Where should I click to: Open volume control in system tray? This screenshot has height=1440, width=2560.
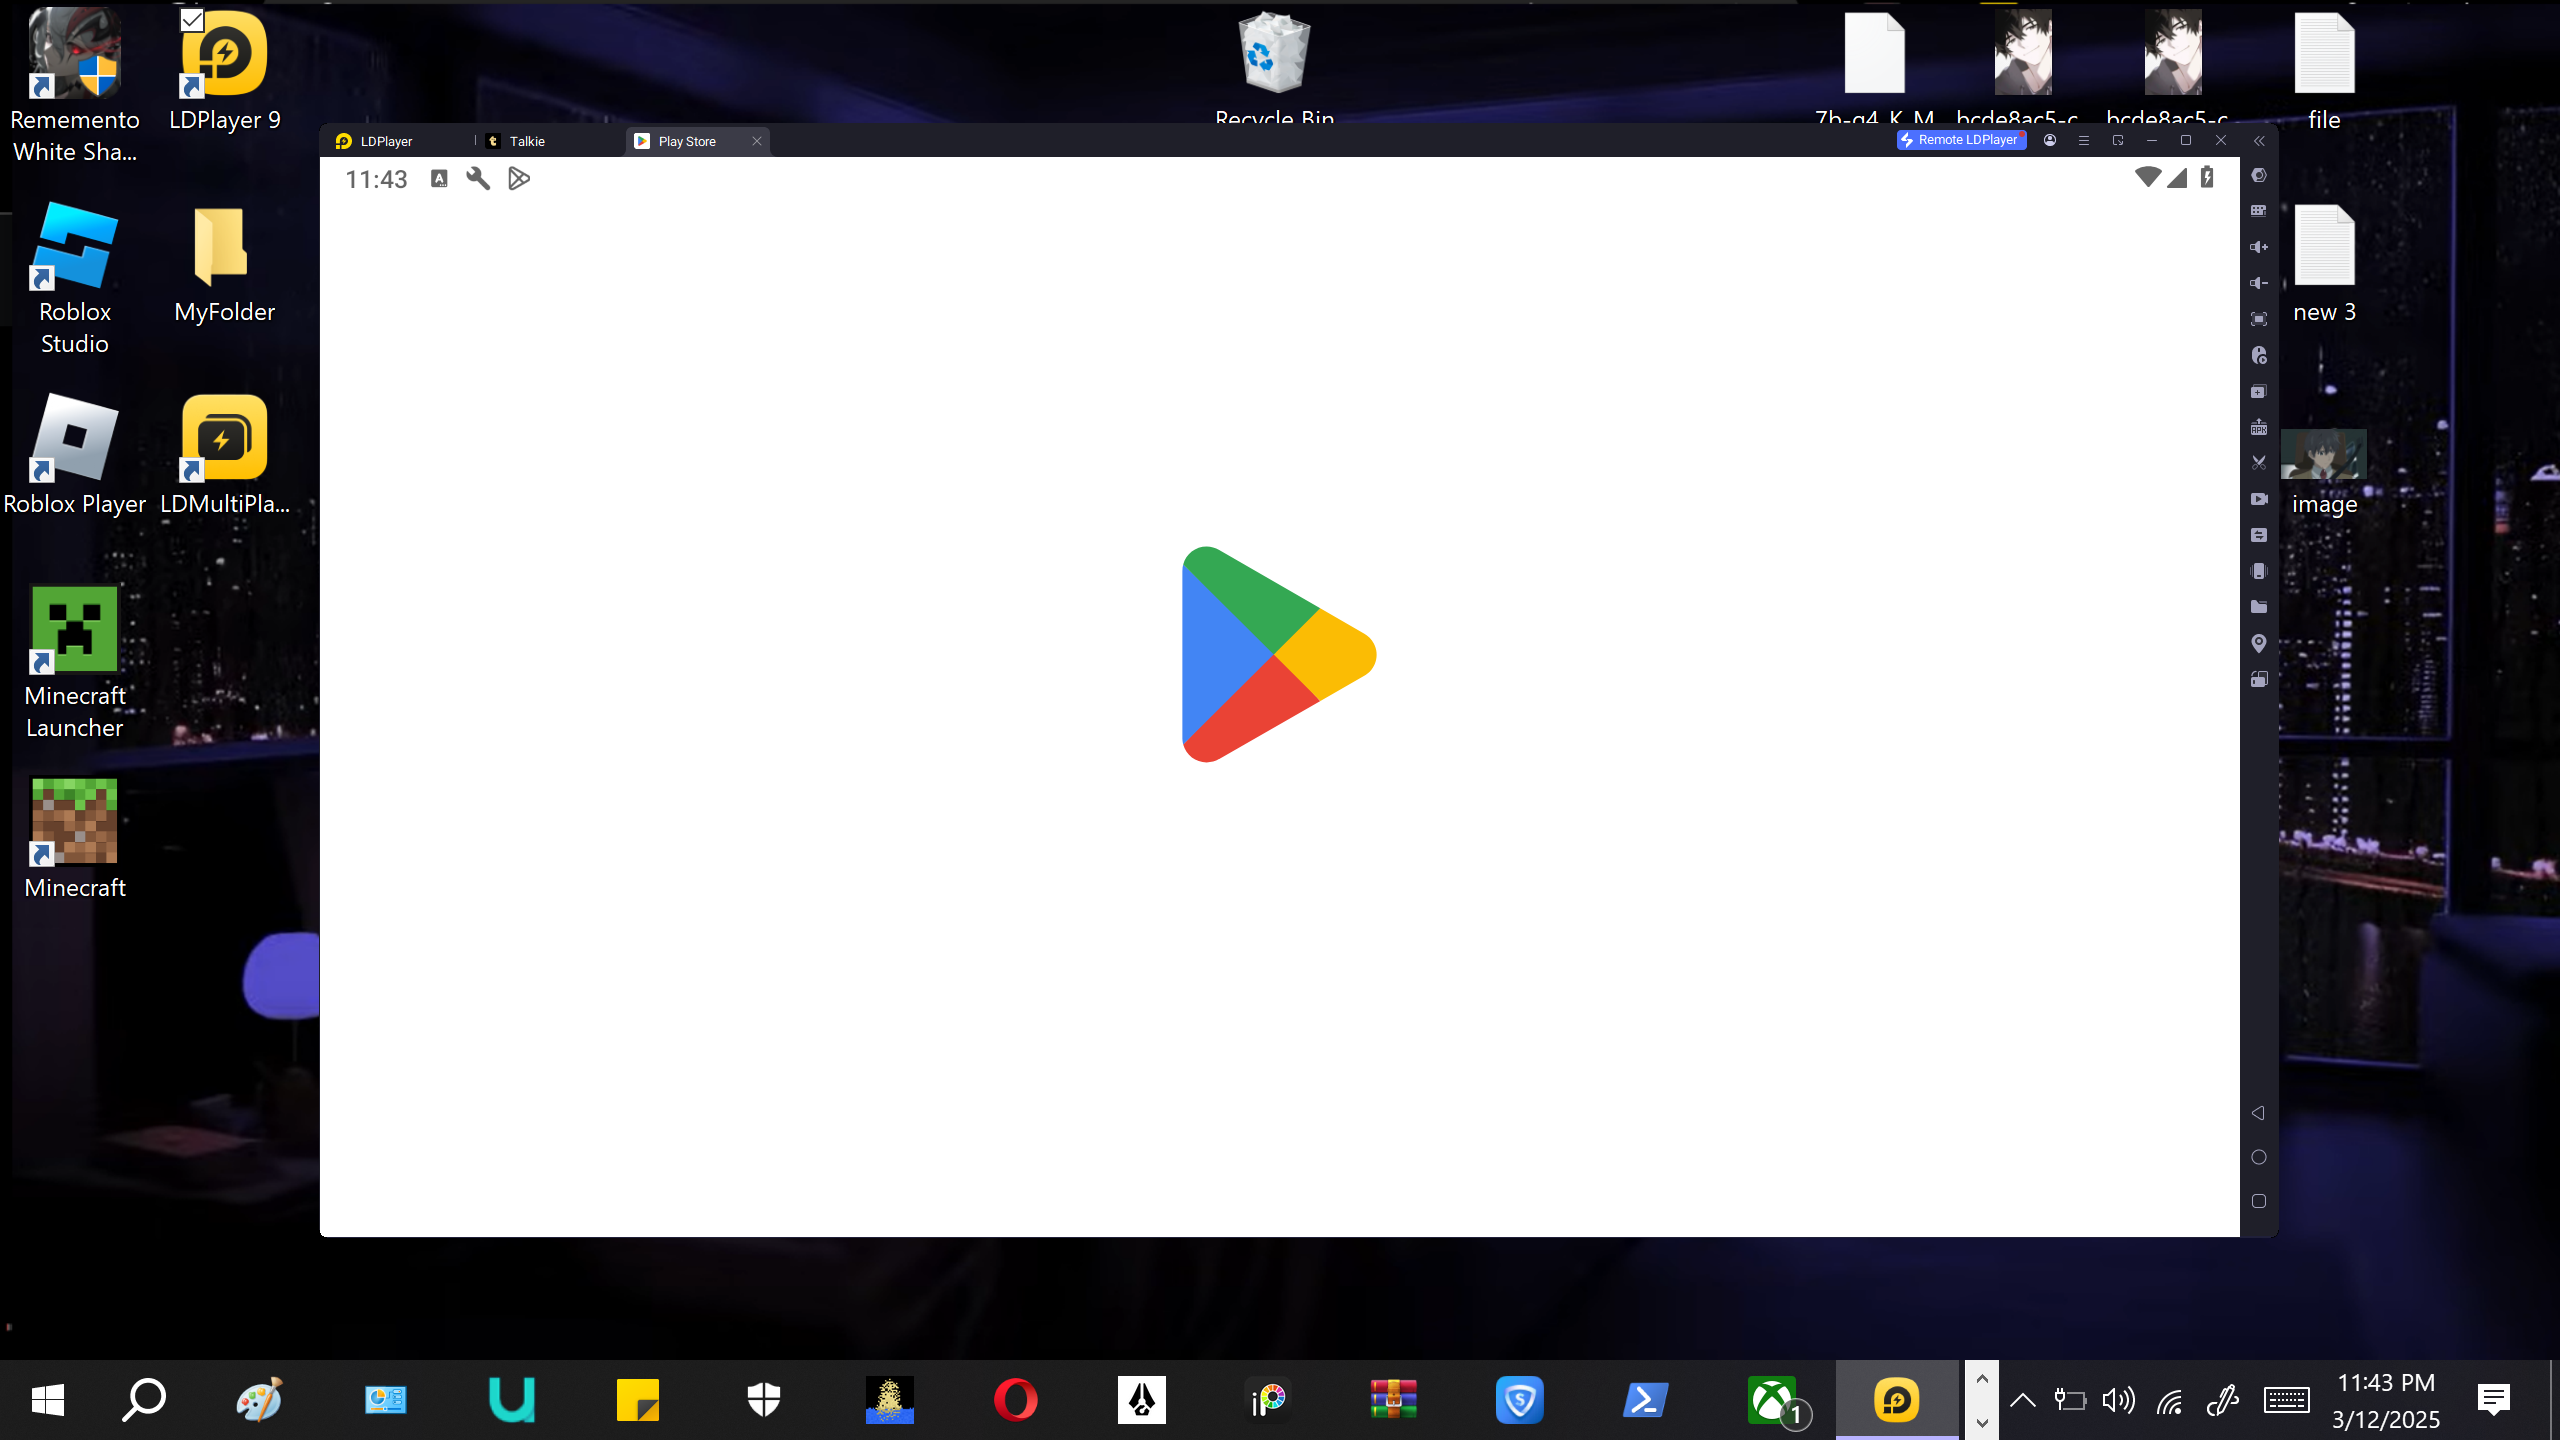point(2118,1400)
